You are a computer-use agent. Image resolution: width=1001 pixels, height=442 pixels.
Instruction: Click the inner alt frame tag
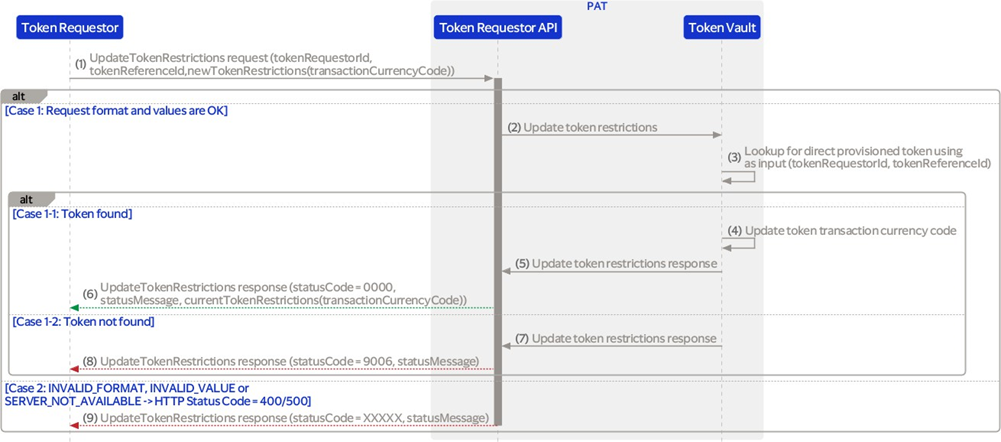pyautogui.click(x=26, y=199)
